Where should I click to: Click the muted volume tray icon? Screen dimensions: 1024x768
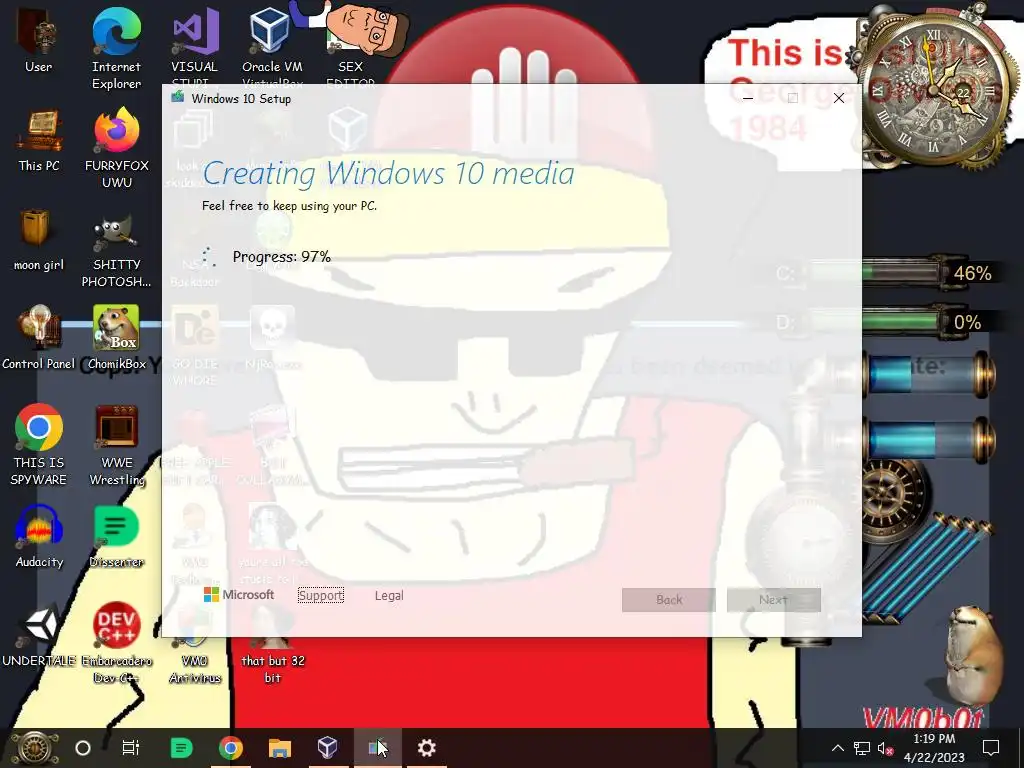(x=885, y=748)
